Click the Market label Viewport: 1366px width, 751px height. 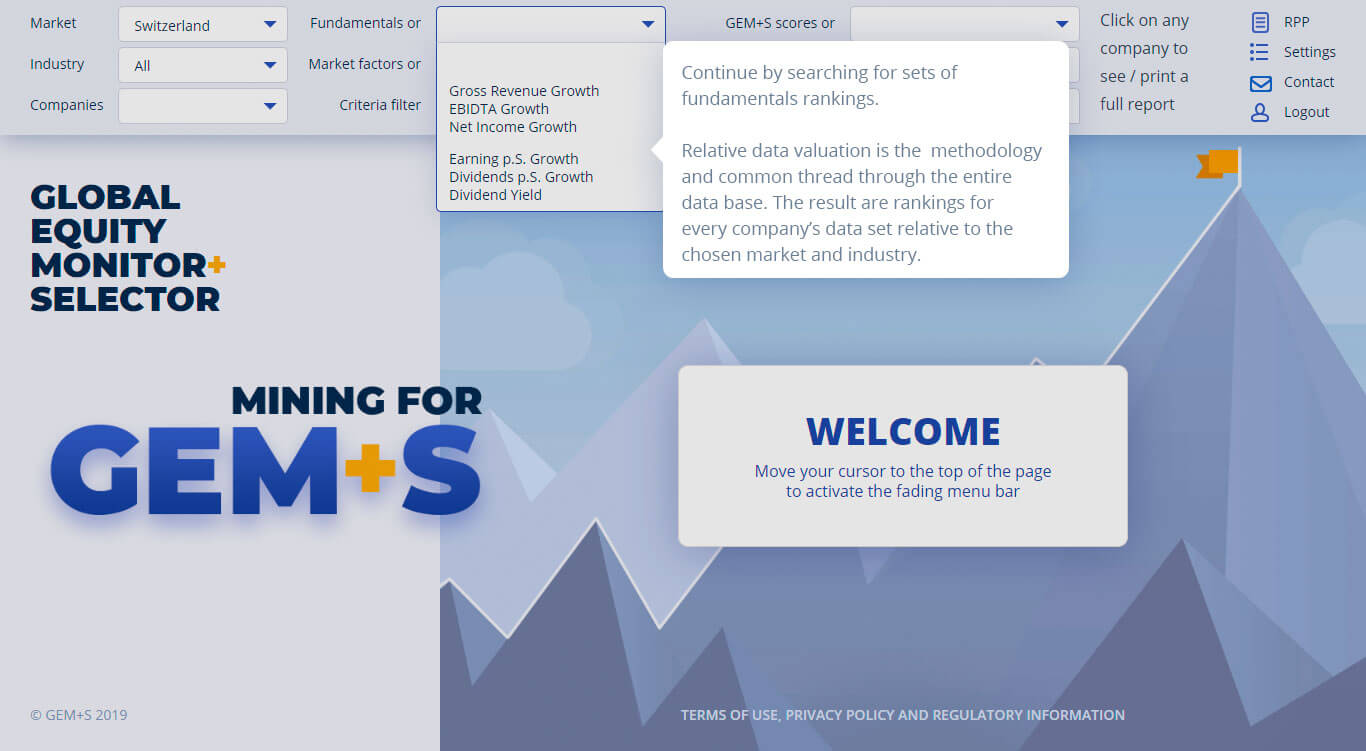pos(53,23)
